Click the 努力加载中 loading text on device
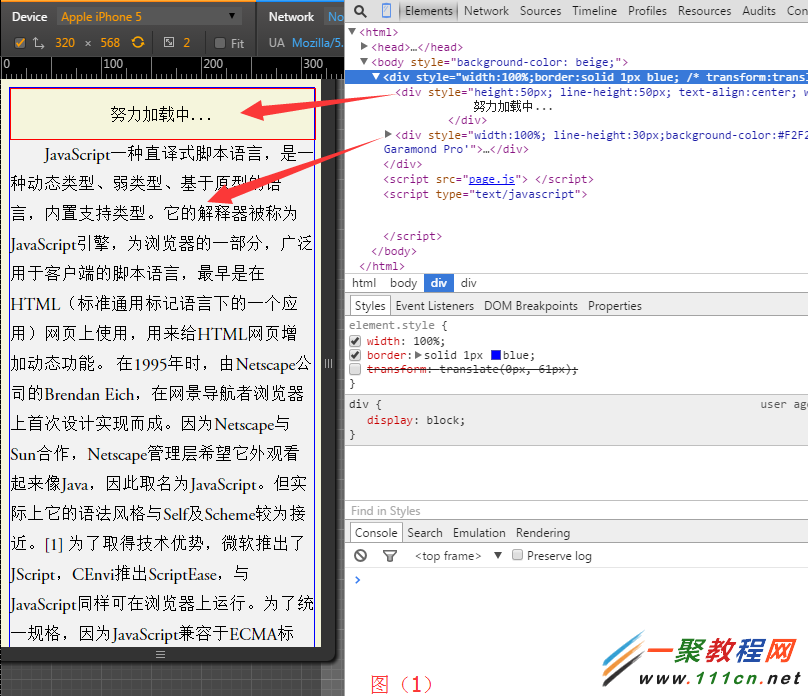Screen dimensions: 808x696 pyautogui.click(x=160, y=114)
